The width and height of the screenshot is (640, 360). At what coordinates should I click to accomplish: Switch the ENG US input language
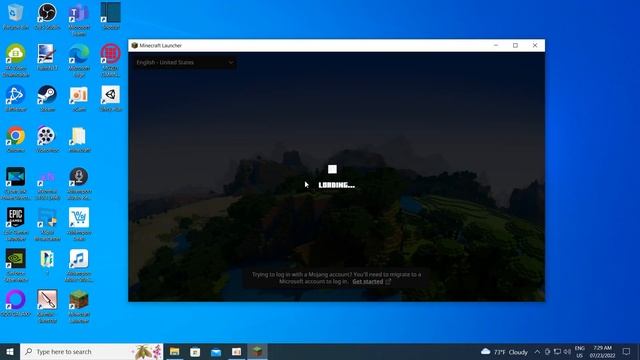pos(579,351)
